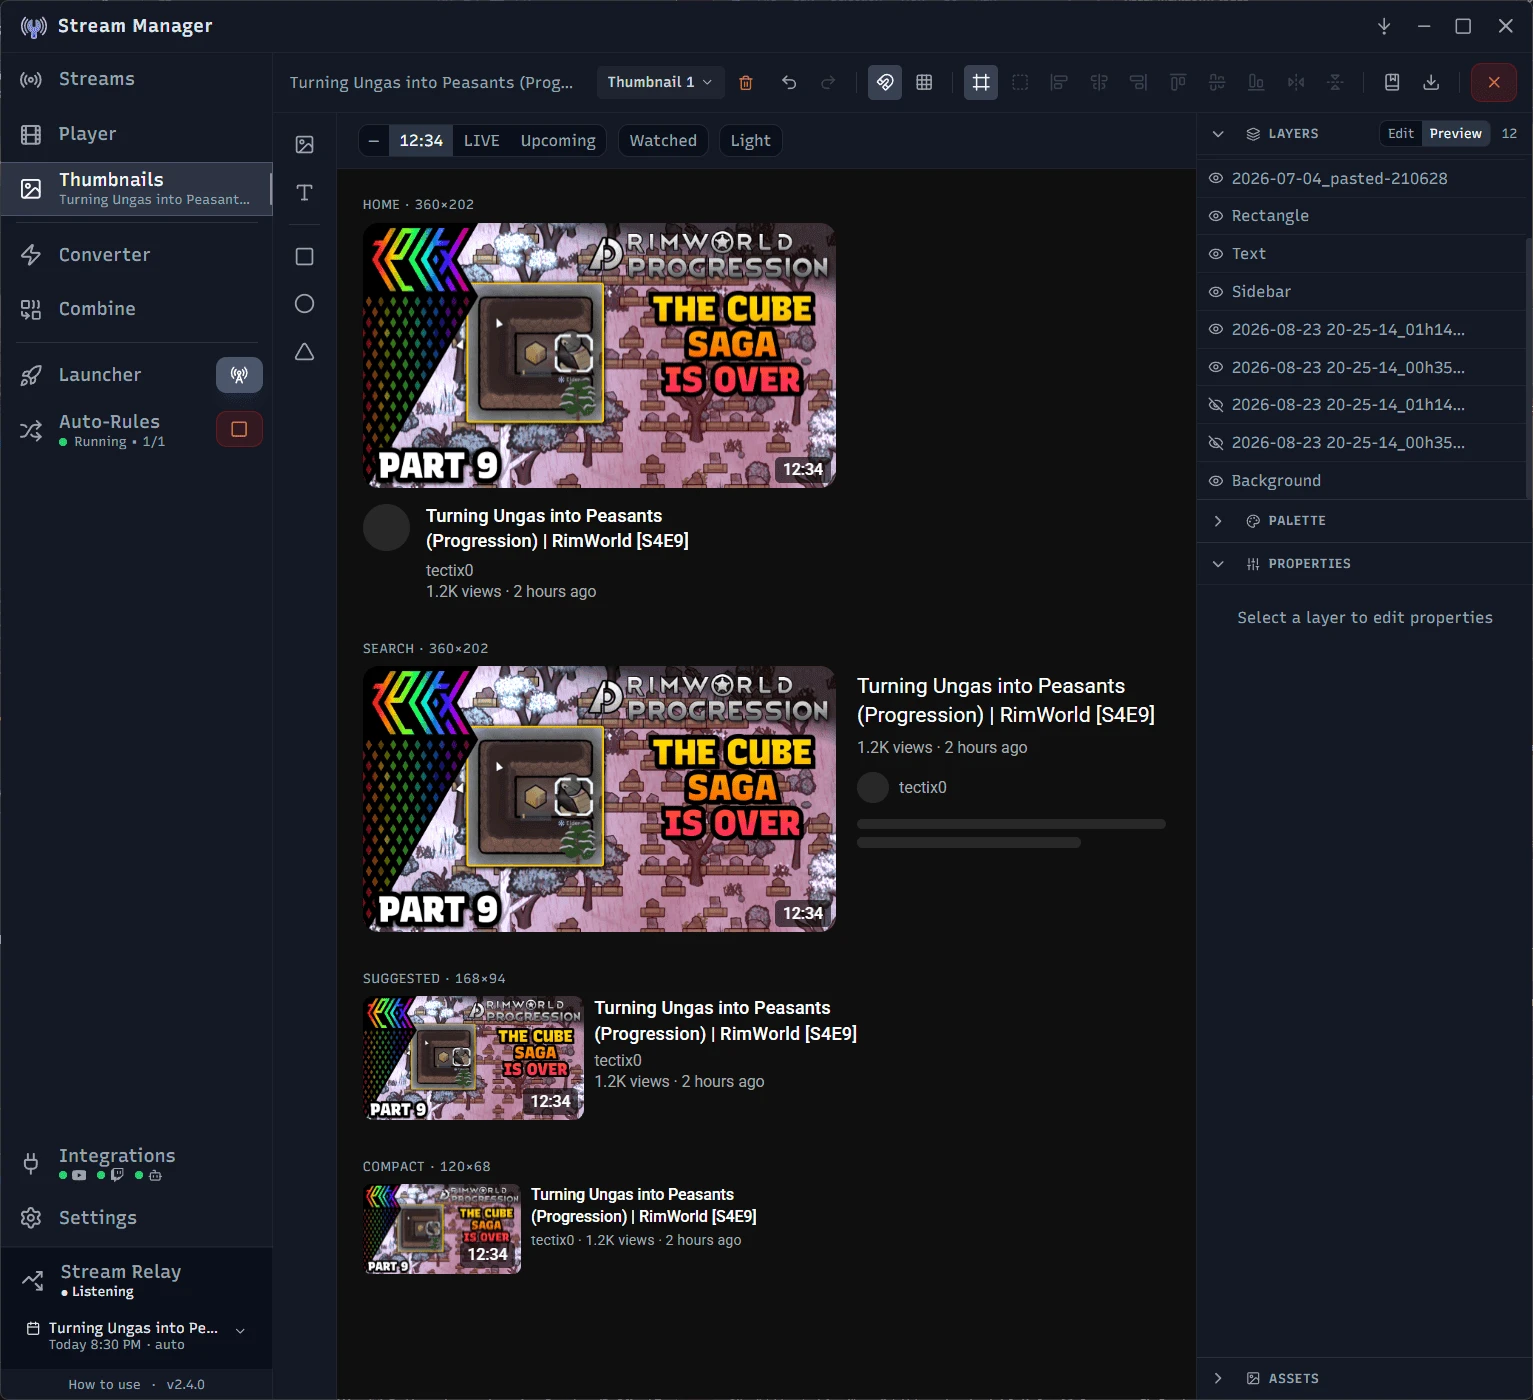Viewport: 1533px width, 1400px height.
Task: Open the Converter page
Action: (x=136, y=255)
